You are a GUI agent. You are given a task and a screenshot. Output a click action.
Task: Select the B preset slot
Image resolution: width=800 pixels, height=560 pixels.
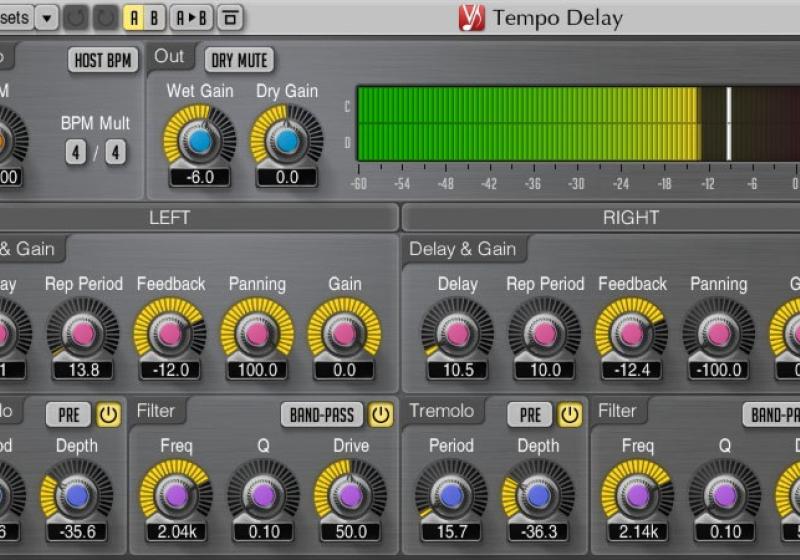point(154,18)
